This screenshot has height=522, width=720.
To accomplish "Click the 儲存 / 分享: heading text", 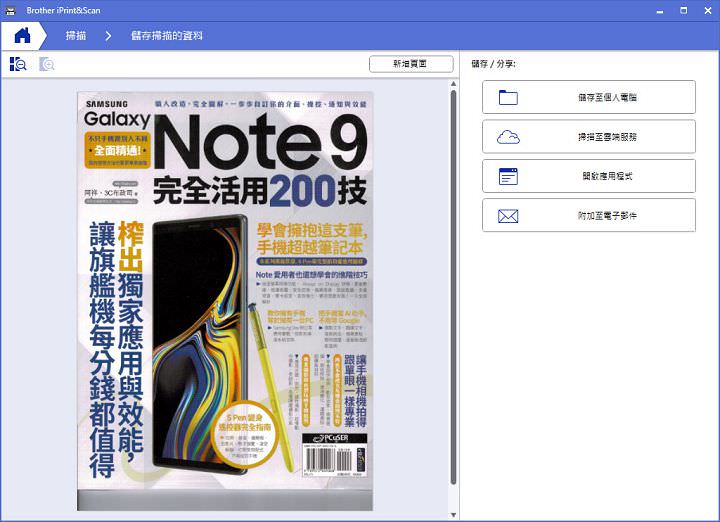I will 493,64.
